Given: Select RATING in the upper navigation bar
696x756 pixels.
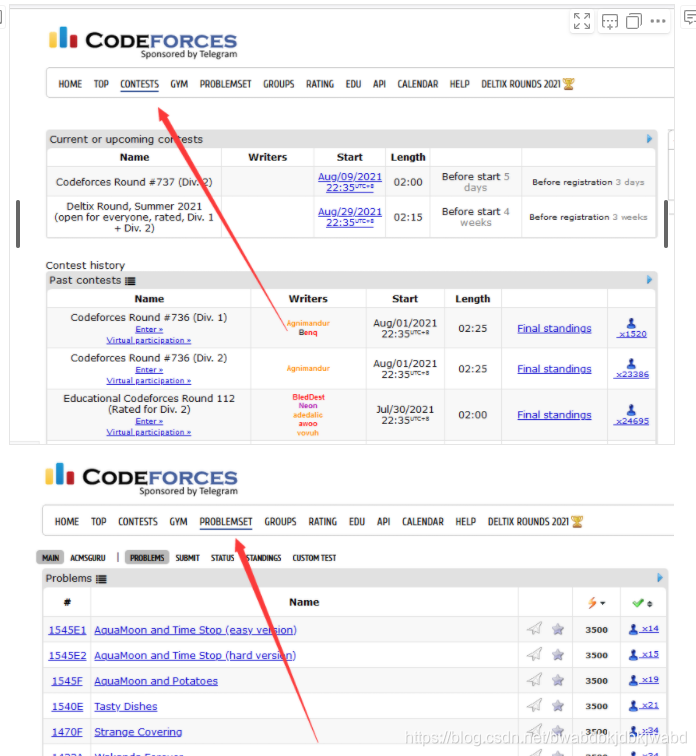Looking at the screenshot, I should (320, 84).
